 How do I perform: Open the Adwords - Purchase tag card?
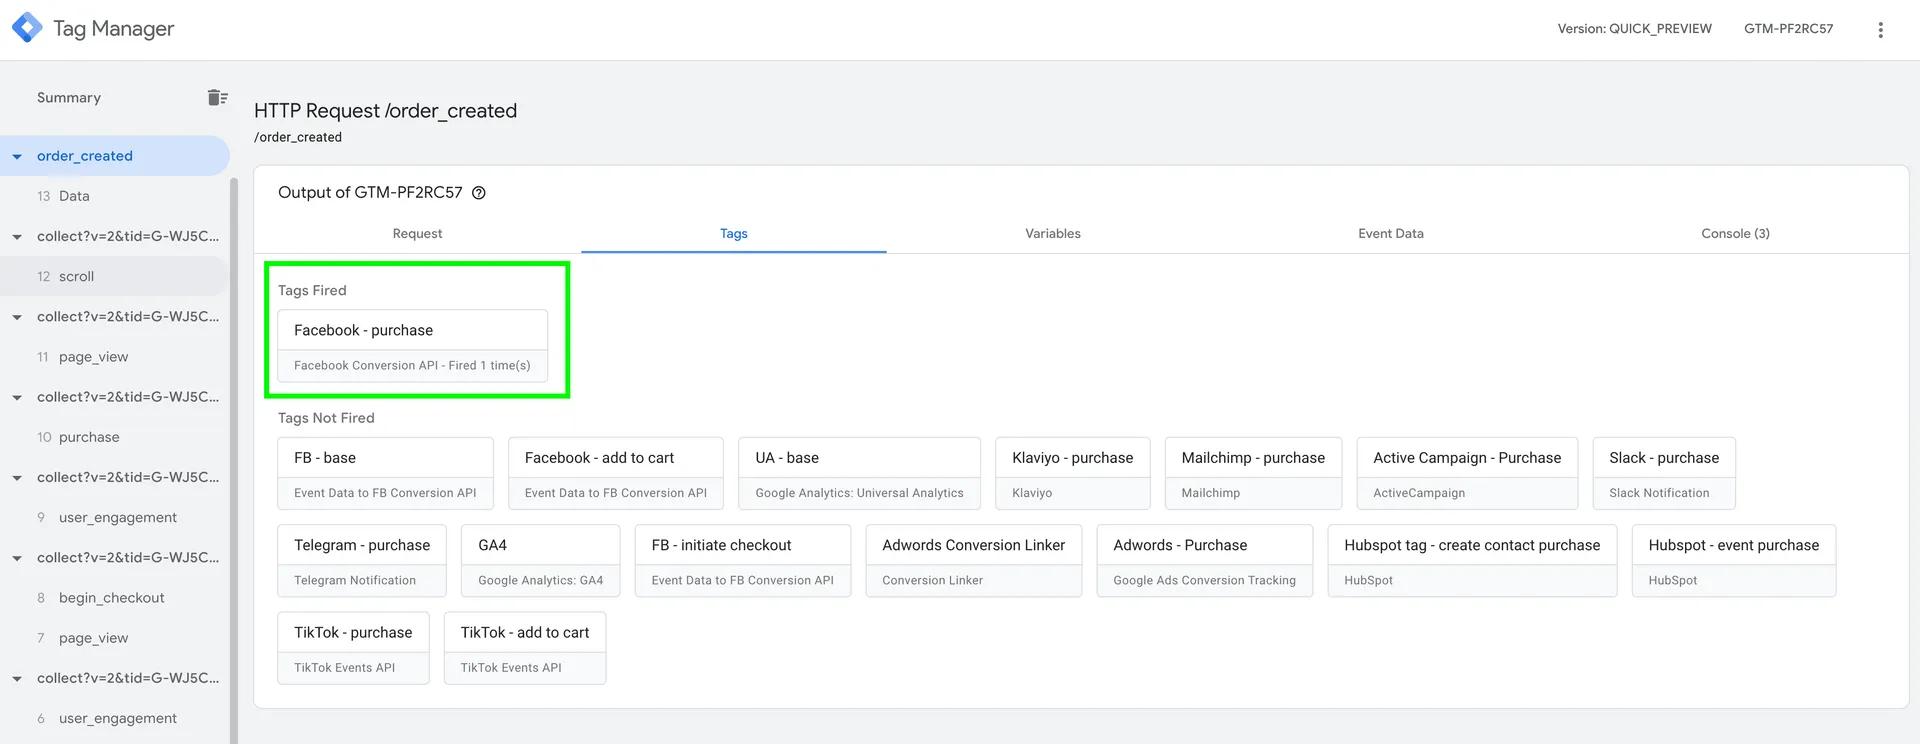click(1204, 561)
